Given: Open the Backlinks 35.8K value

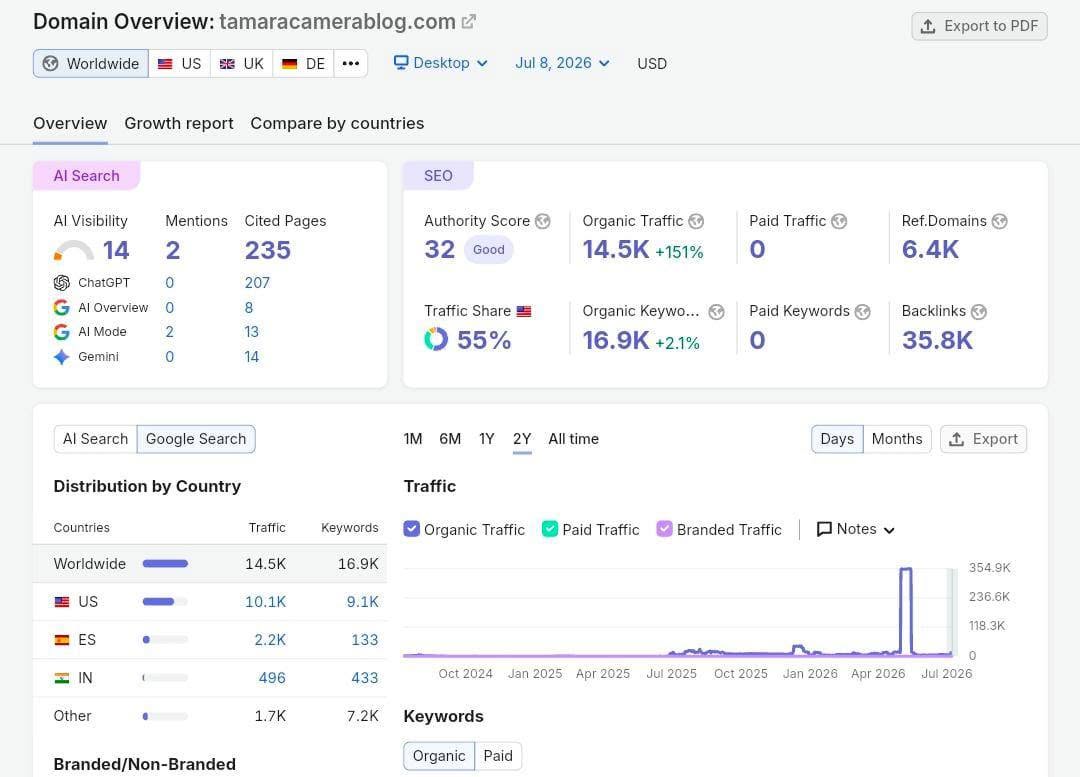Looking at the screenshot, I should 937,340.
